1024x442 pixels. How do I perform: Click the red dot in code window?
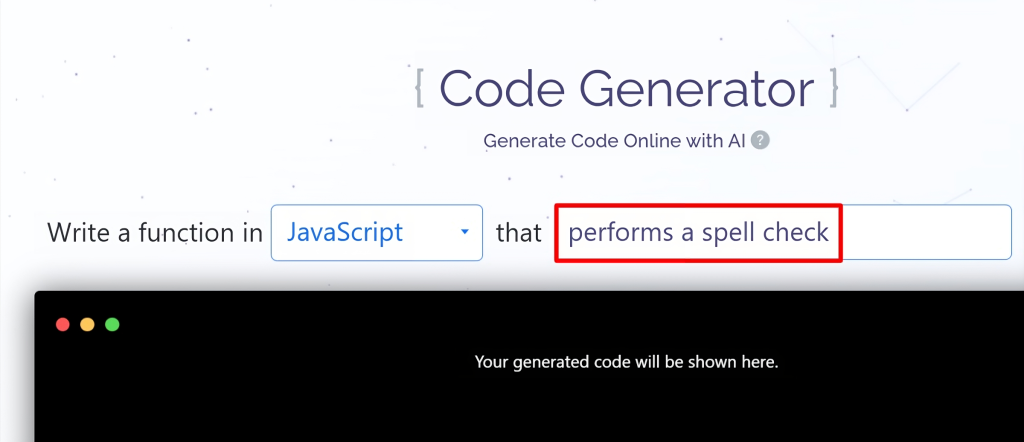pos(63,324)
